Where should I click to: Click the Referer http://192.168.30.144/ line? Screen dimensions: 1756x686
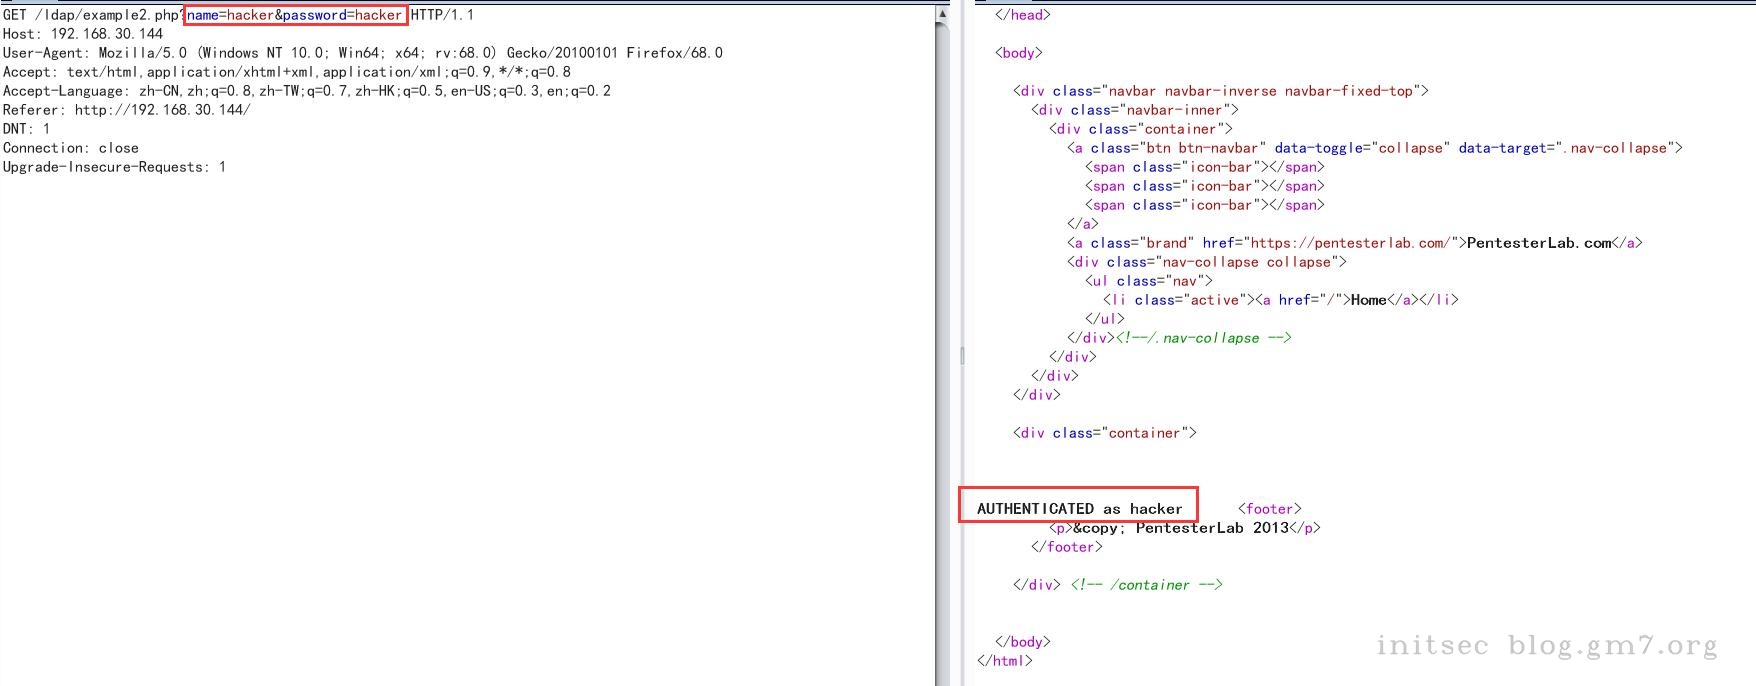pos(127,110)
